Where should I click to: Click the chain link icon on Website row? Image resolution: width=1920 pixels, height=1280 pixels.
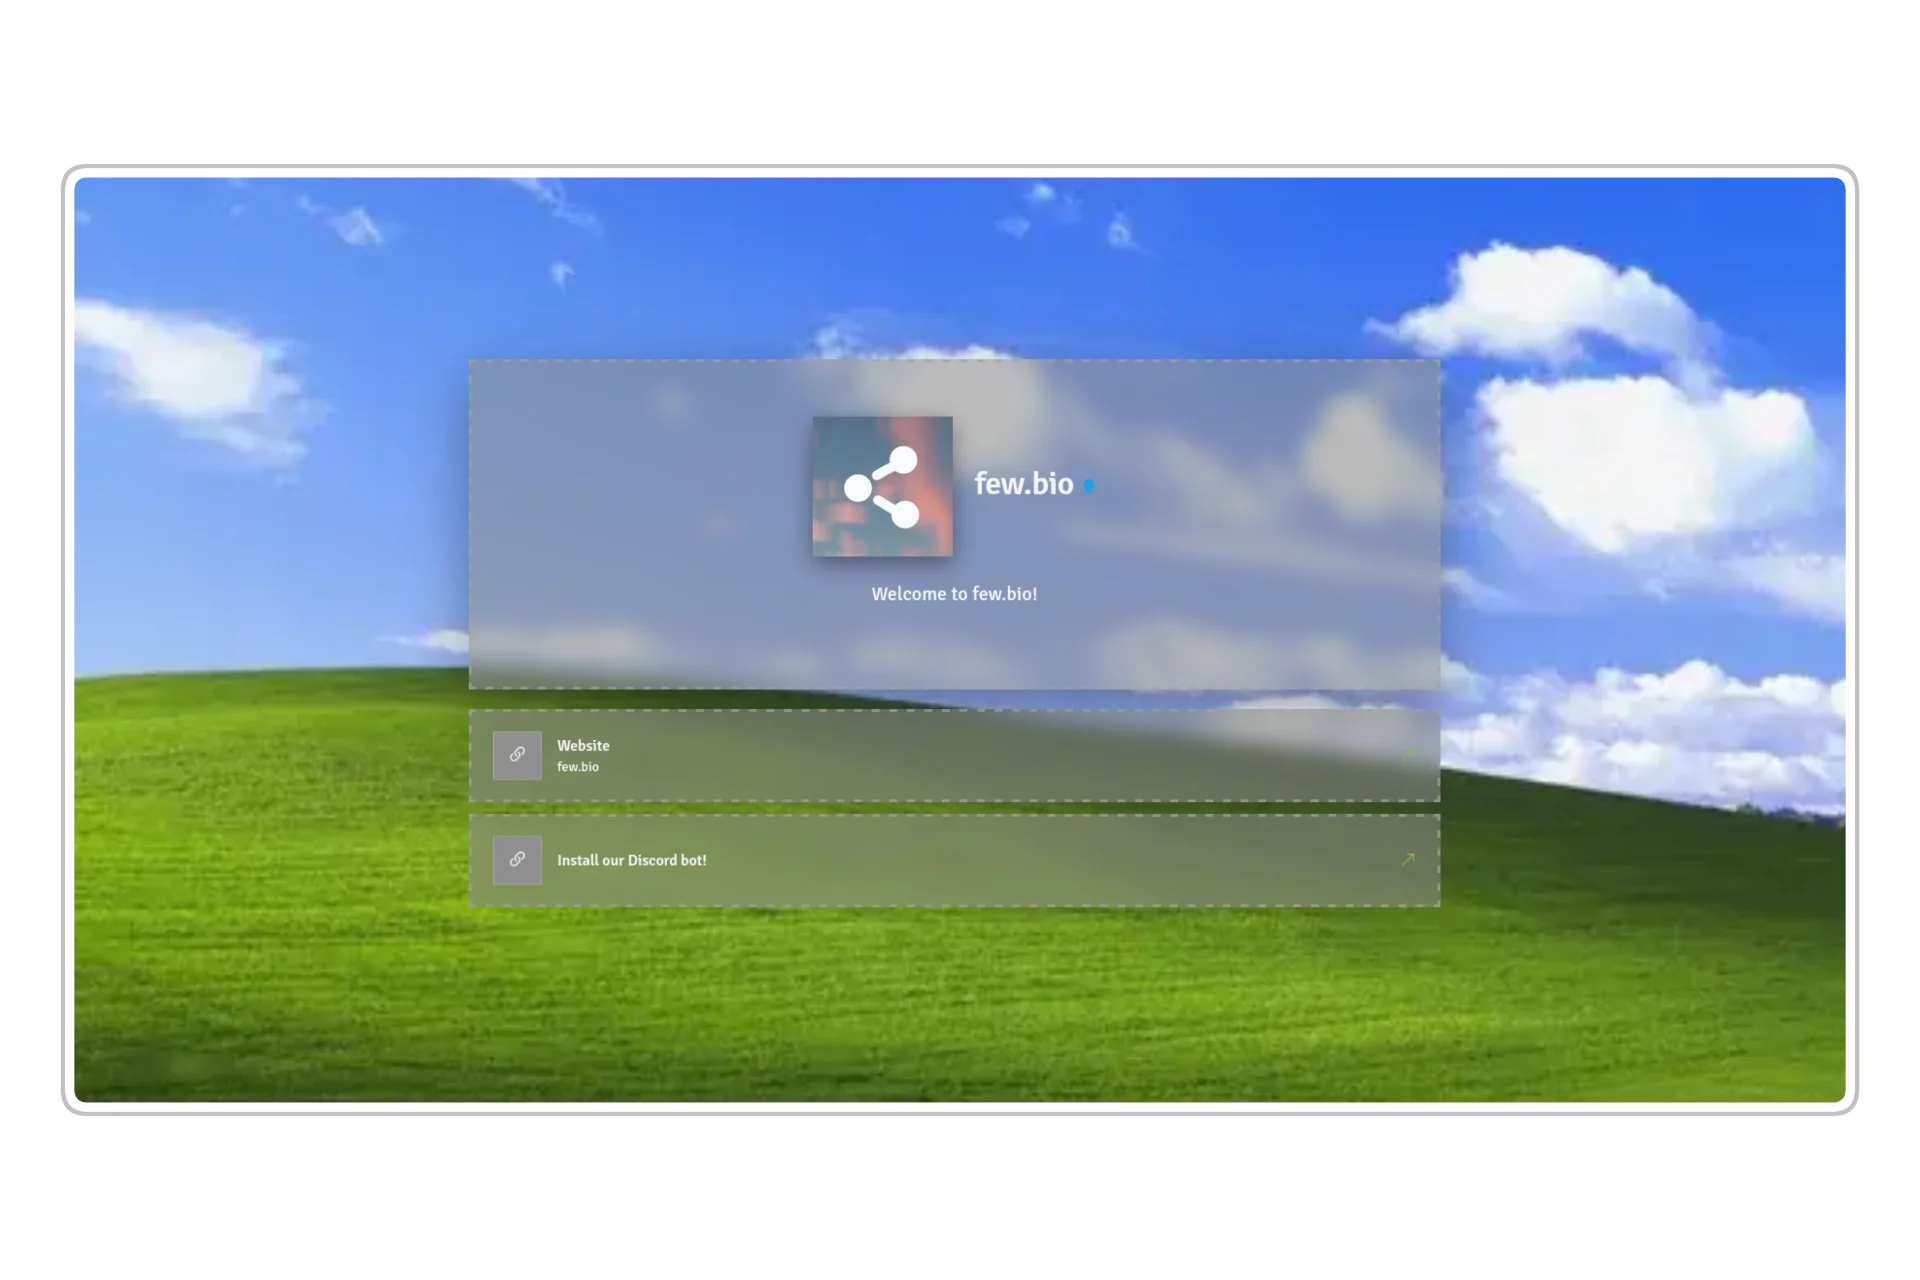click(x=517, y=755)
